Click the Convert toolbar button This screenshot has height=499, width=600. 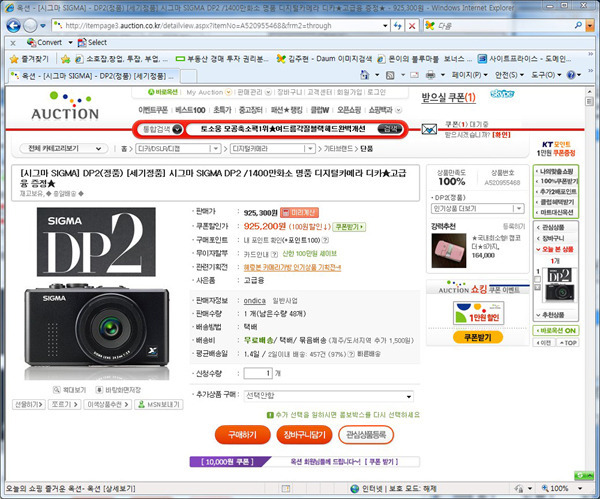pyautogui.click(x=44, y=42)
